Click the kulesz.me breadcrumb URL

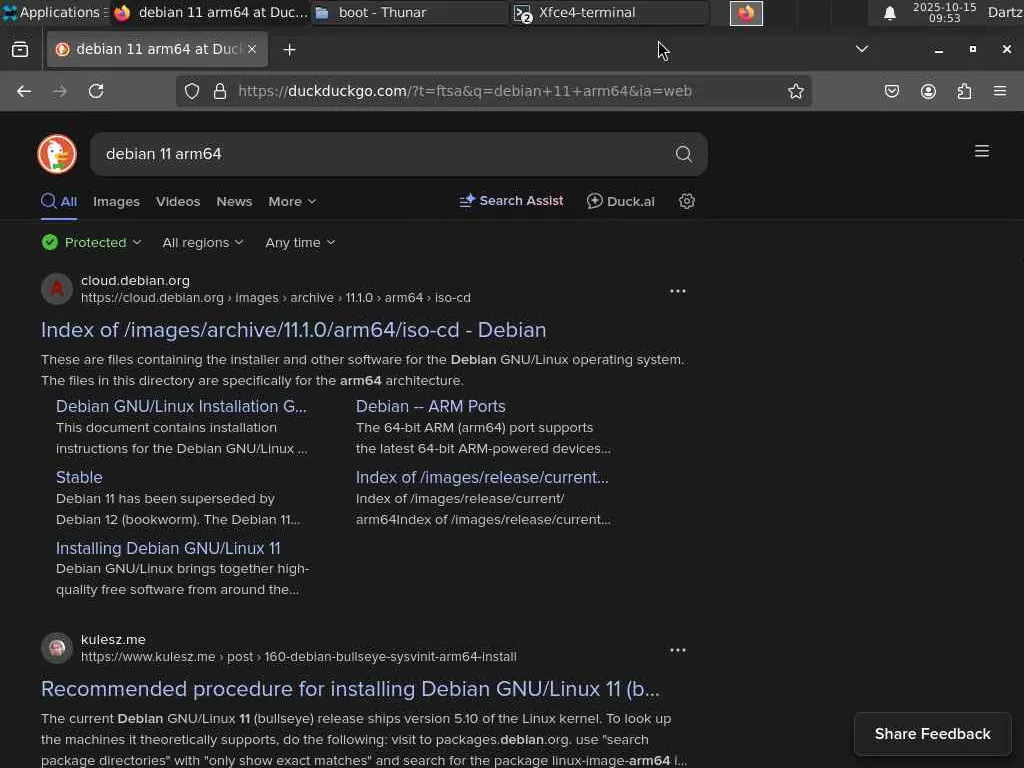coord(298,657)
